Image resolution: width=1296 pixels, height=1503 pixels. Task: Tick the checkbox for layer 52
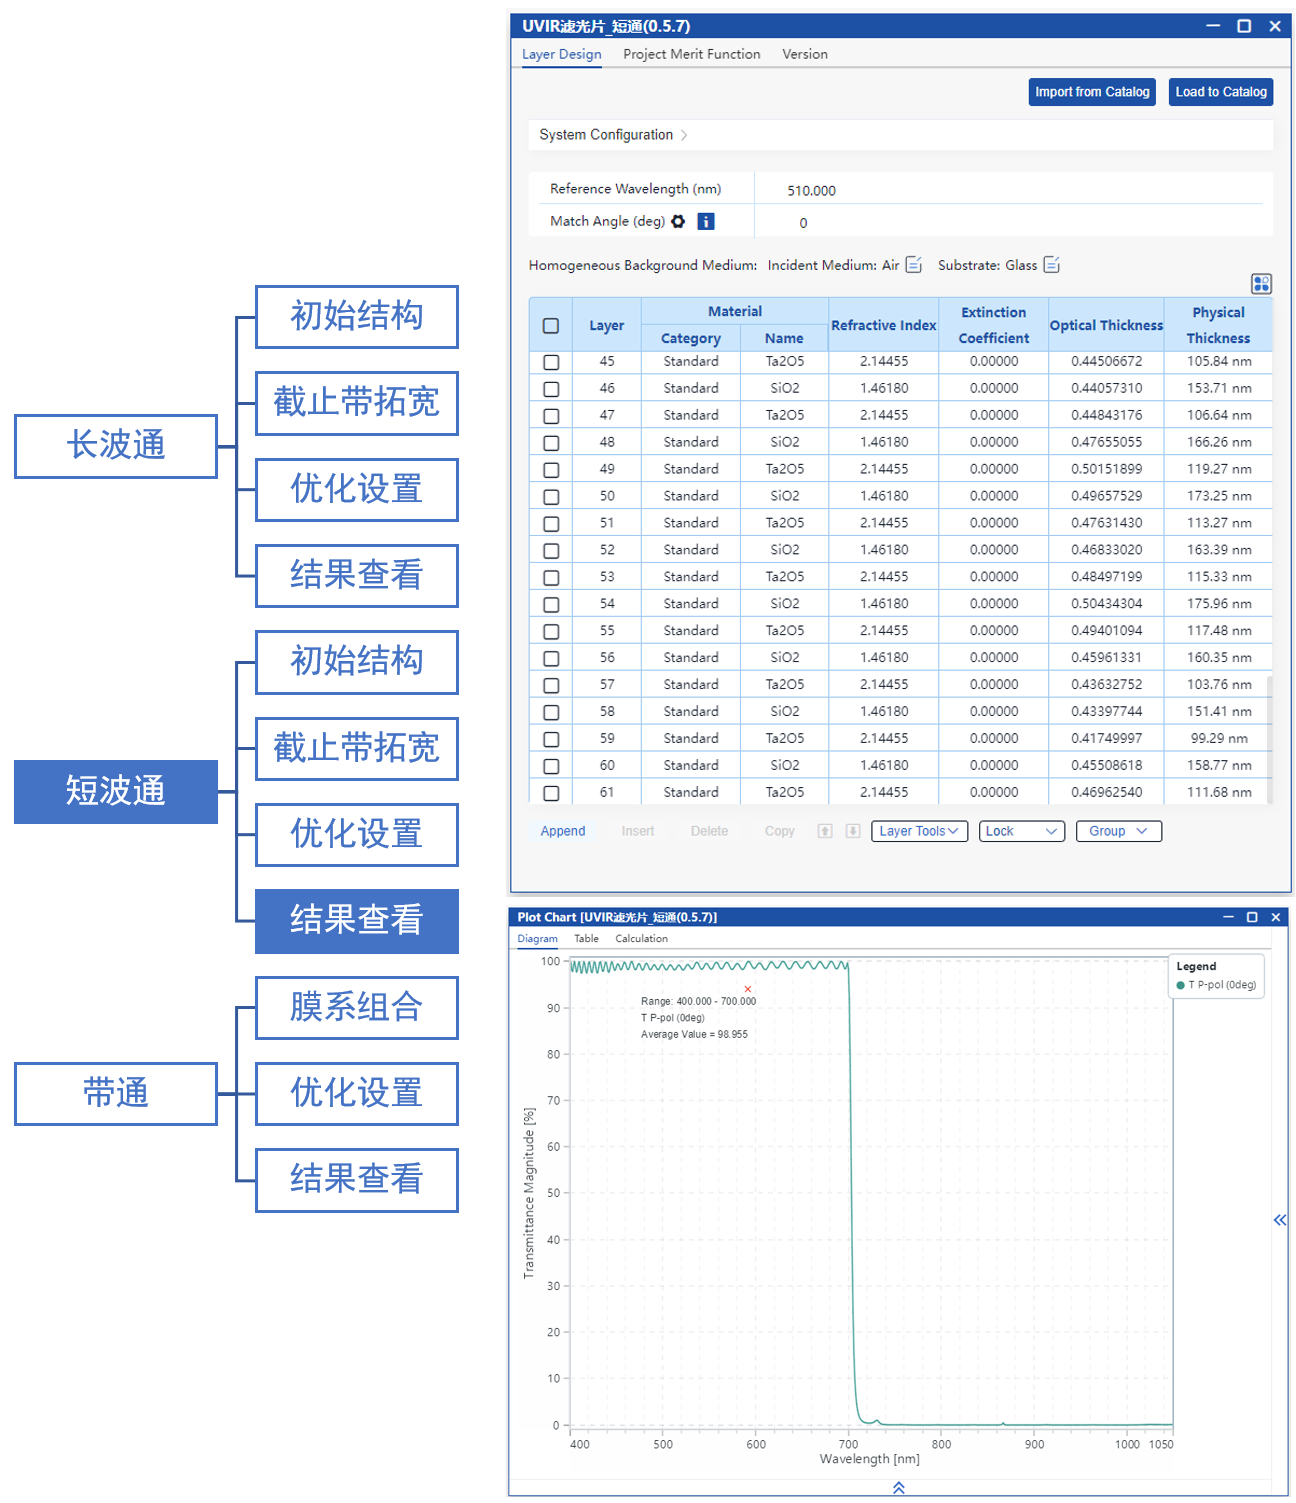tap(551, 551)
